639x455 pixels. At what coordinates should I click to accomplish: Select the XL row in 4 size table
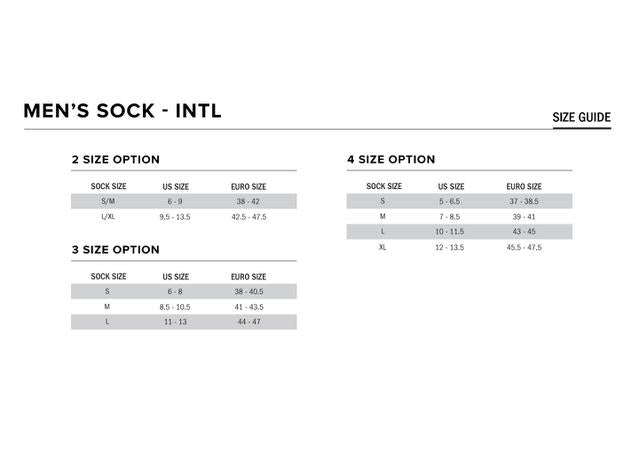tap(382, 247)
